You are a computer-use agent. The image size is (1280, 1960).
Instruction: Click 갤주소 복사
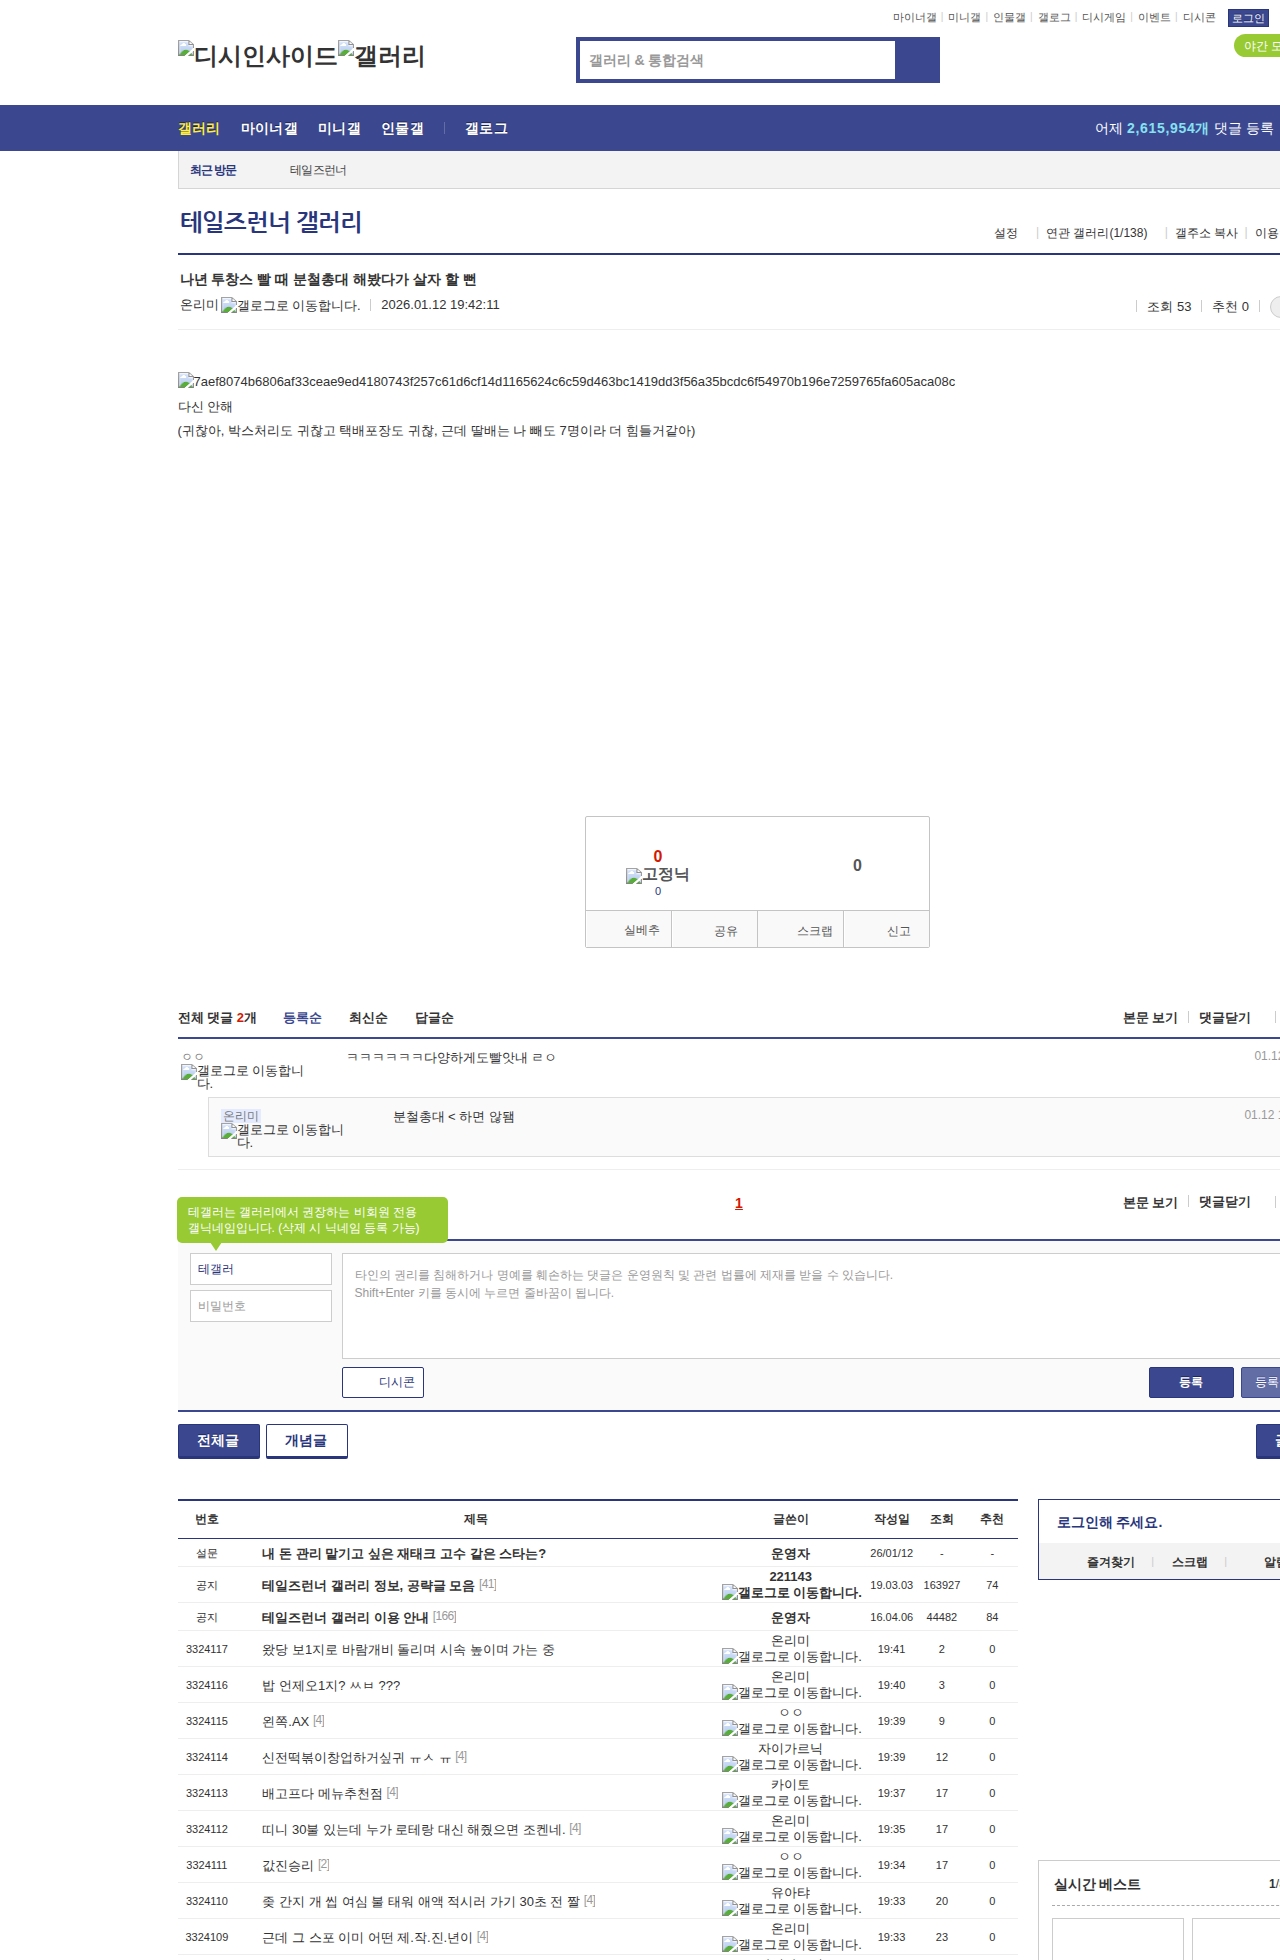1206,233
